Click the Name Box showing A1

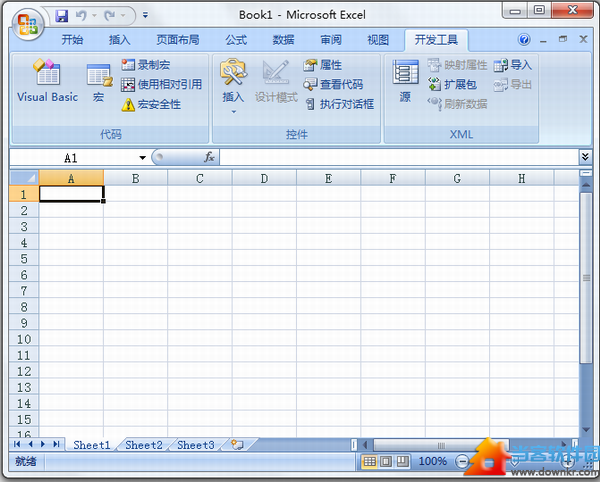pyautogui.click(x=73, y=157)
